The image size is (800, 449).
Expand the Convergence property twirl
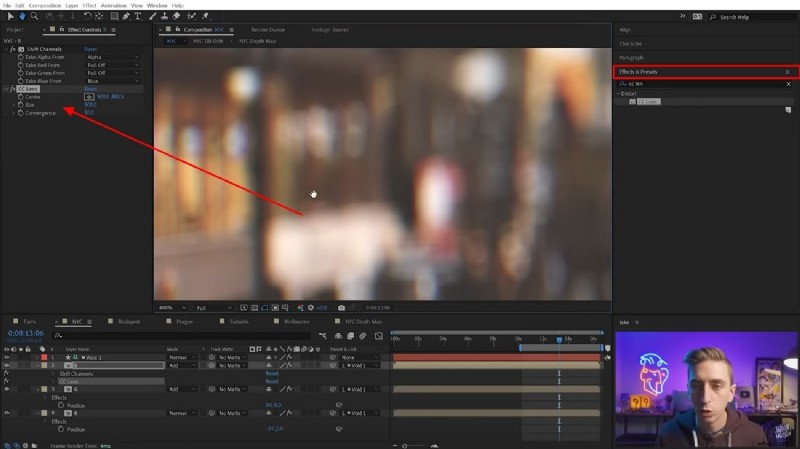point(14,113)
